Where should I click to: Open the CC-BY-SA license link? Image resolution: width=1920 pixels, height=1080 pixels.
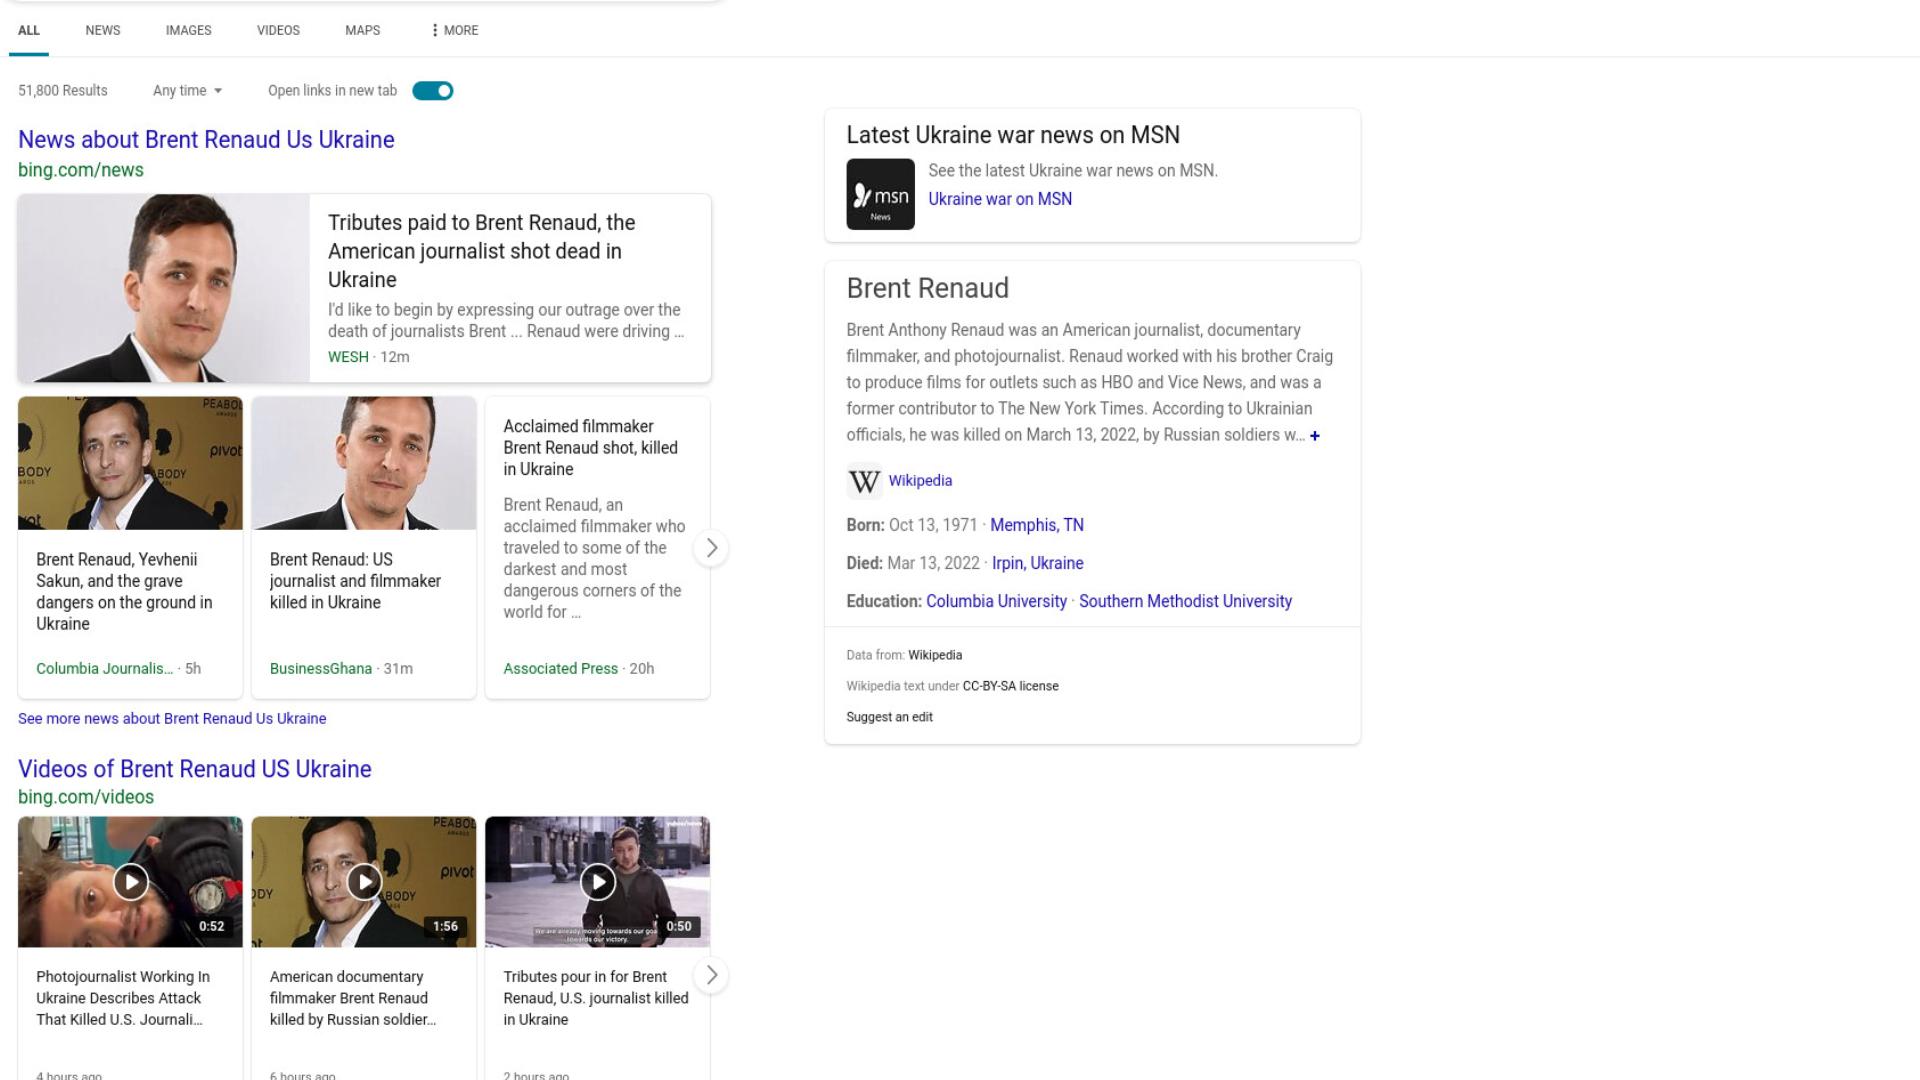(x=1010, y=687)
